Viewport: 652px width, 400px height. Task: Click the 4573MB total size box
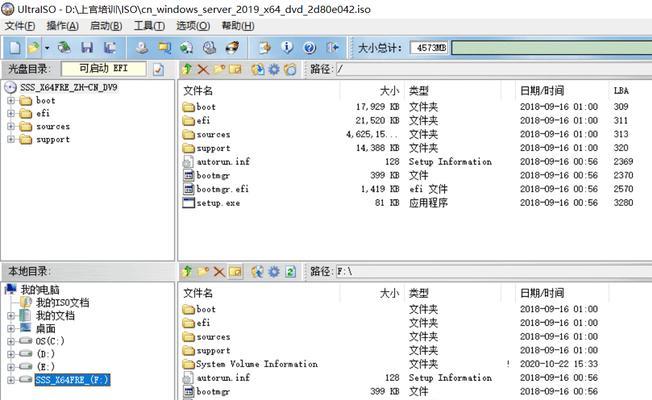(429, 47)
